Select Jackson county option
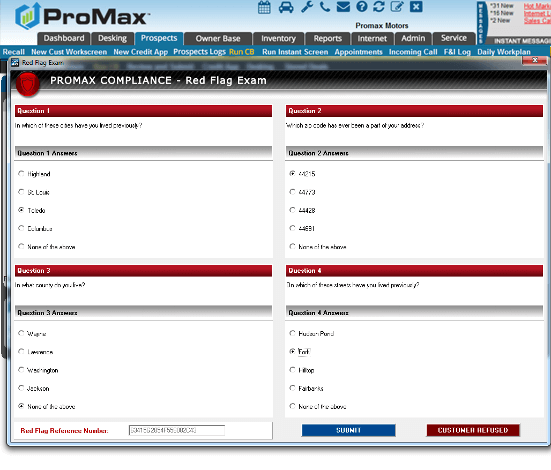The width and height of the screenshot is (551, 470). coord(21,388)
